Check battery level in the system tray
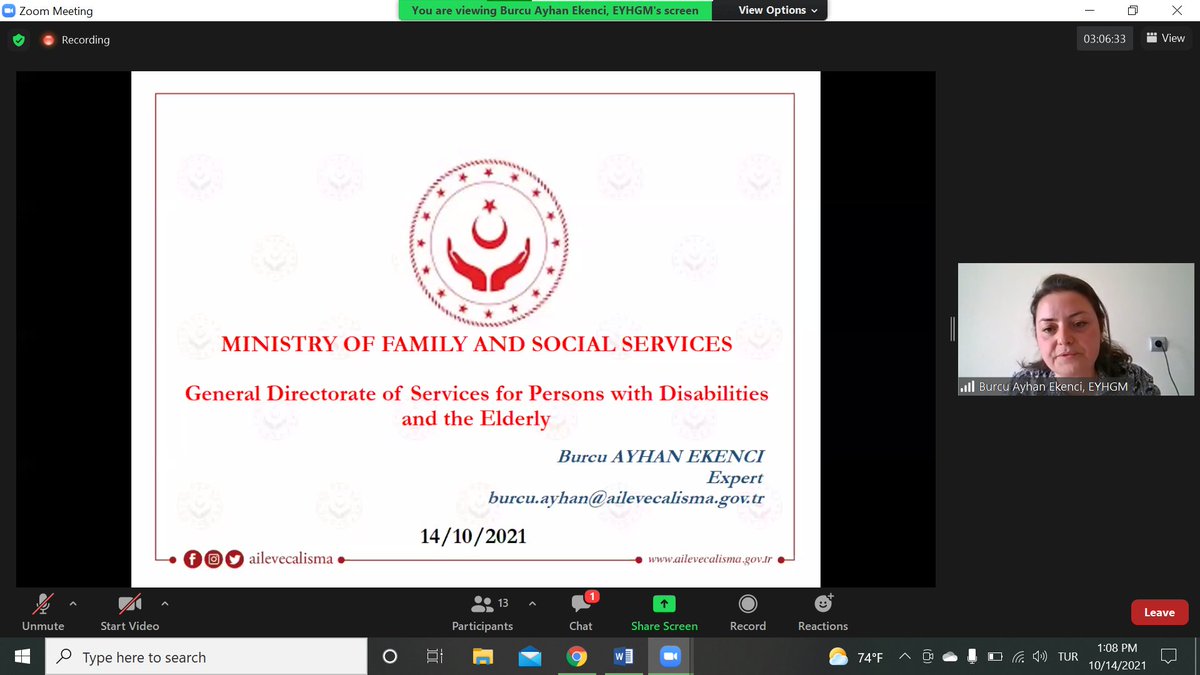Image resolution: width=1200 pixels, height=675 pixels. click(x=994, y=657)
